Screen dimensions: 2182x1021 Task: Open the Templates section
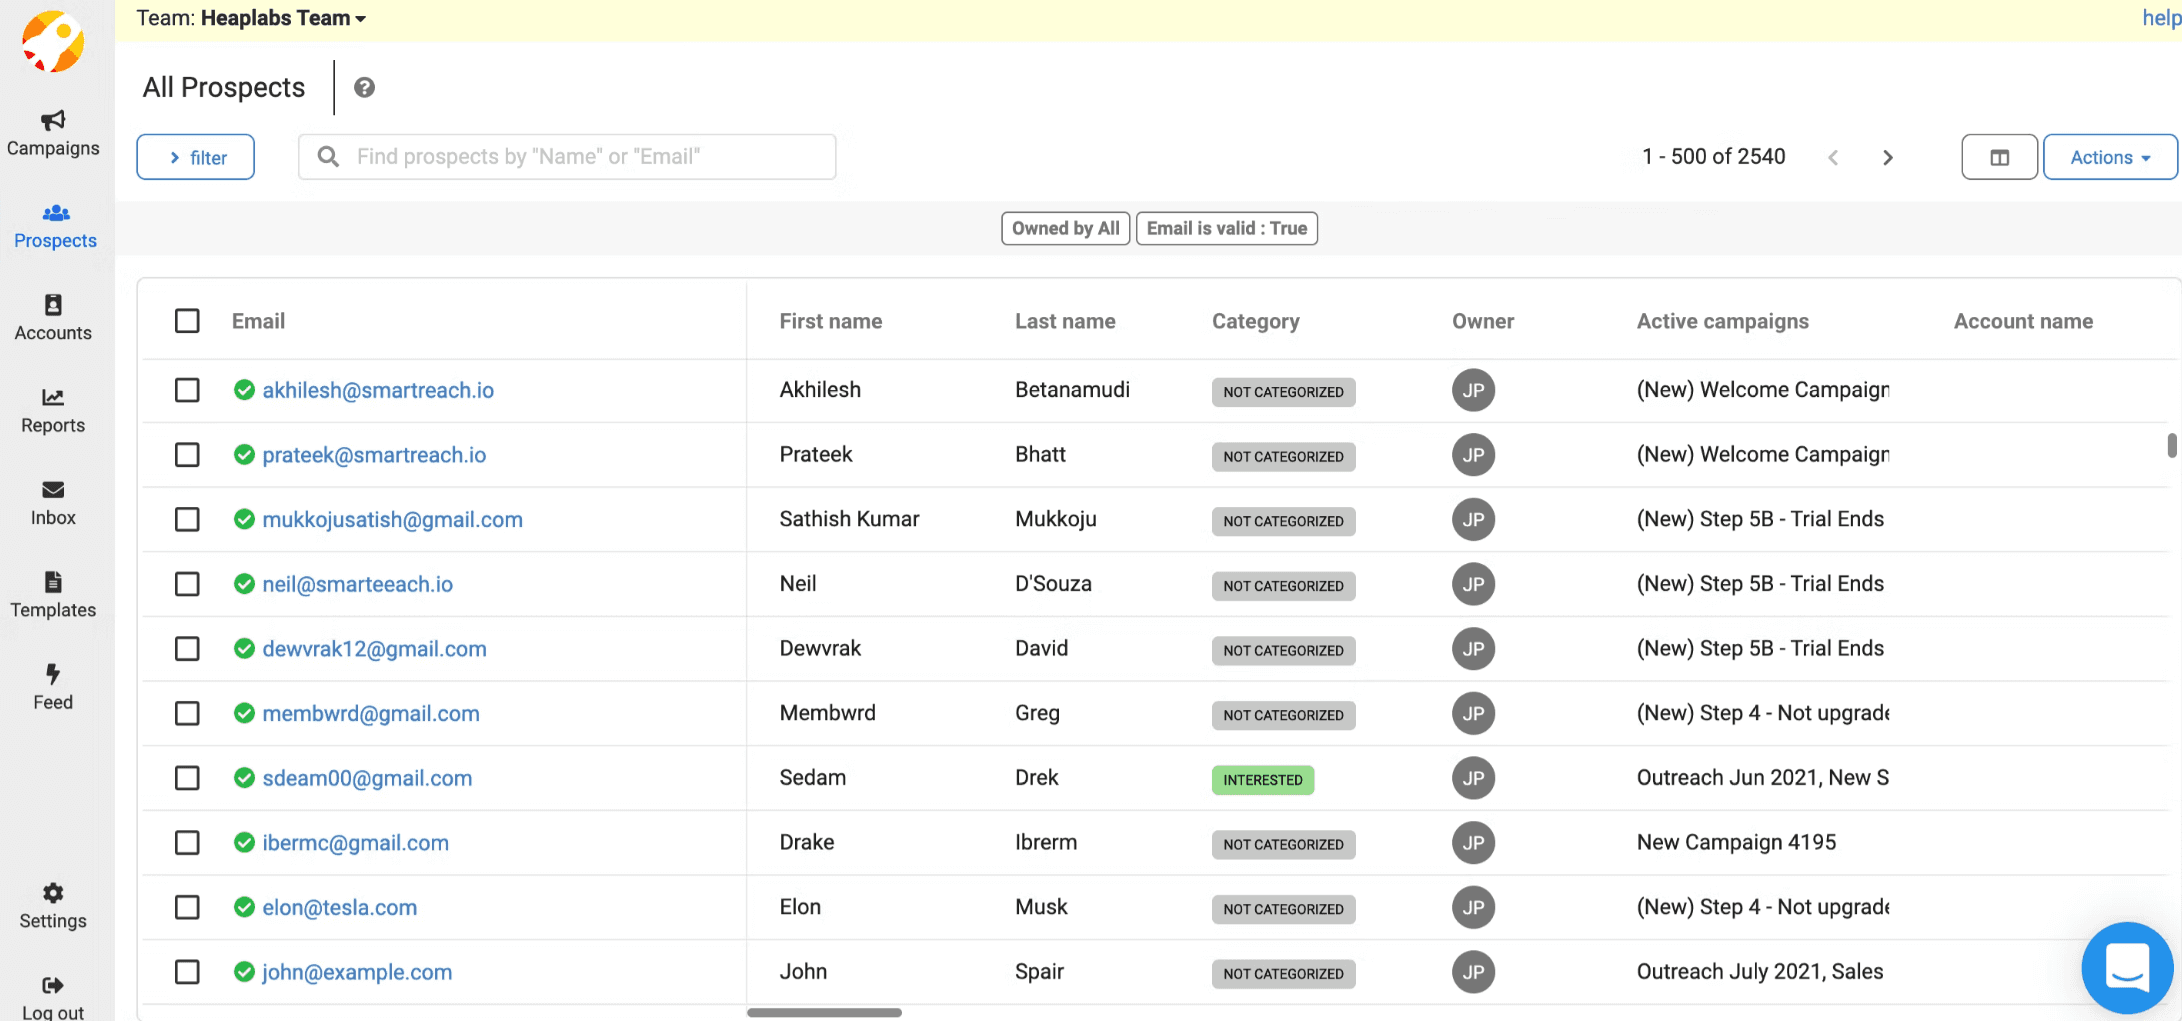[x=53, y=596]
